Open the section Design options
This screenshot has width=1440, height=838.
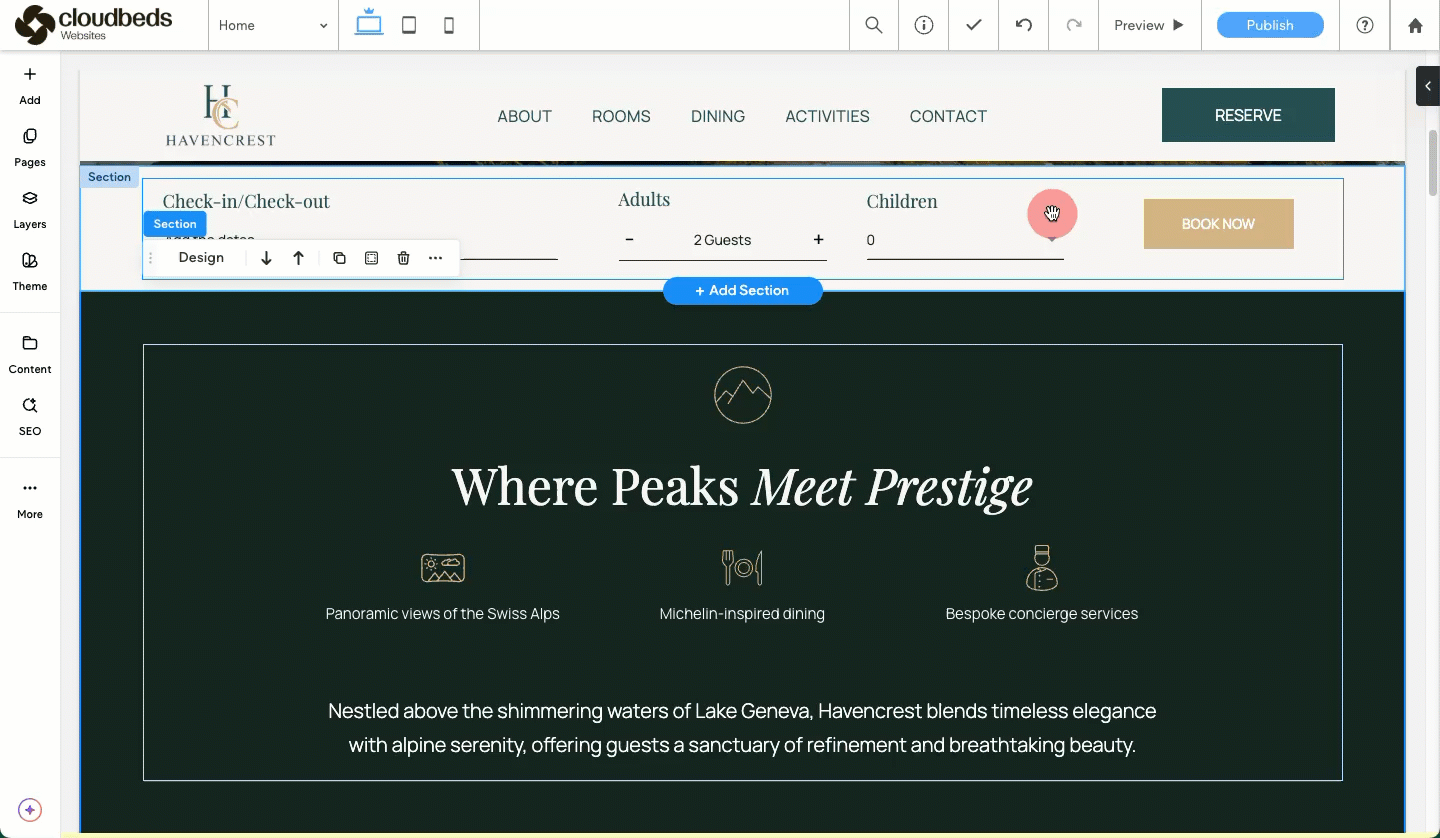tap(201, 258)
